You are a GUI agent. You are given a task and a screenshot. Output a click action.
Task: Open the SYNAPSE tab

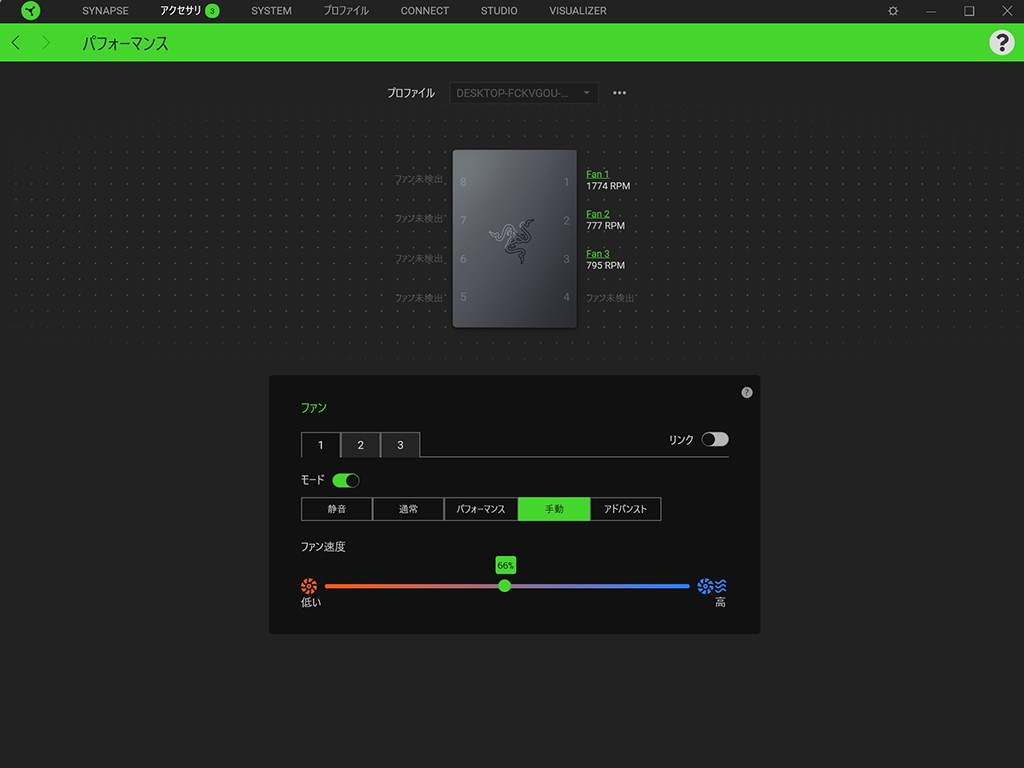point(105,11)
